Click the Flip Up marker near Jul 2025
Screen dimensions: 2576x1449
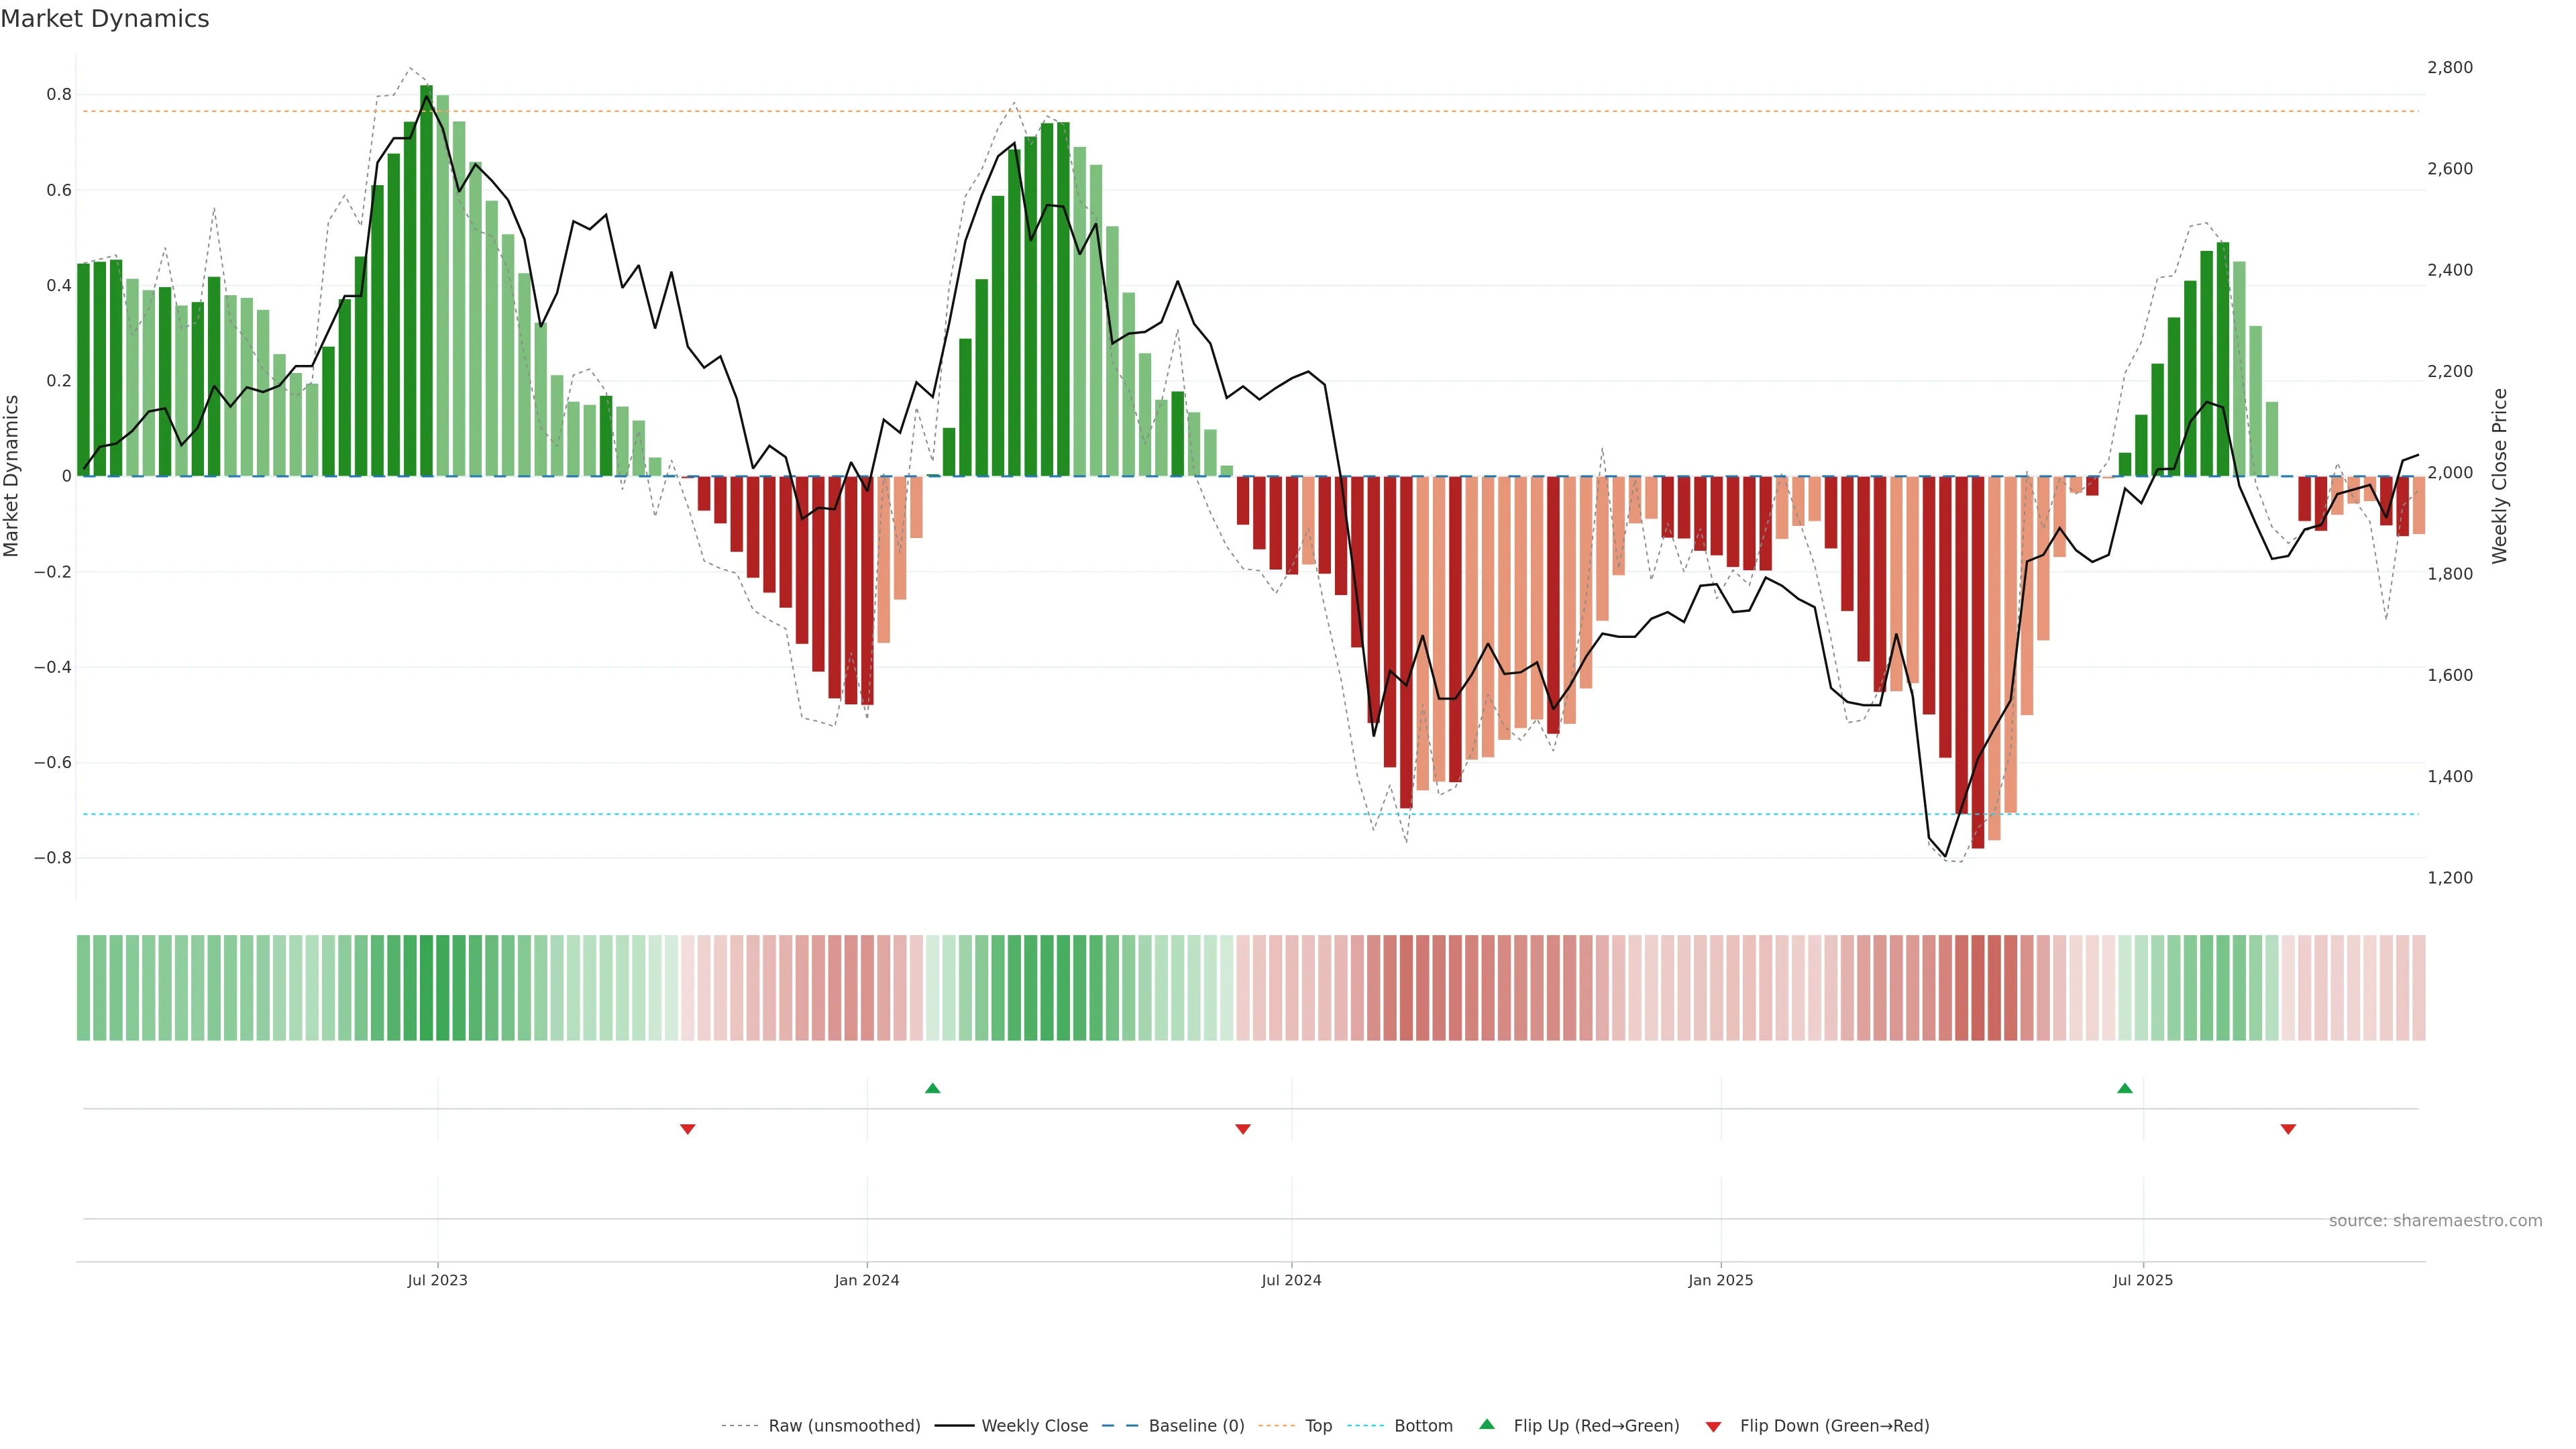click(x=2125, y=1088)
